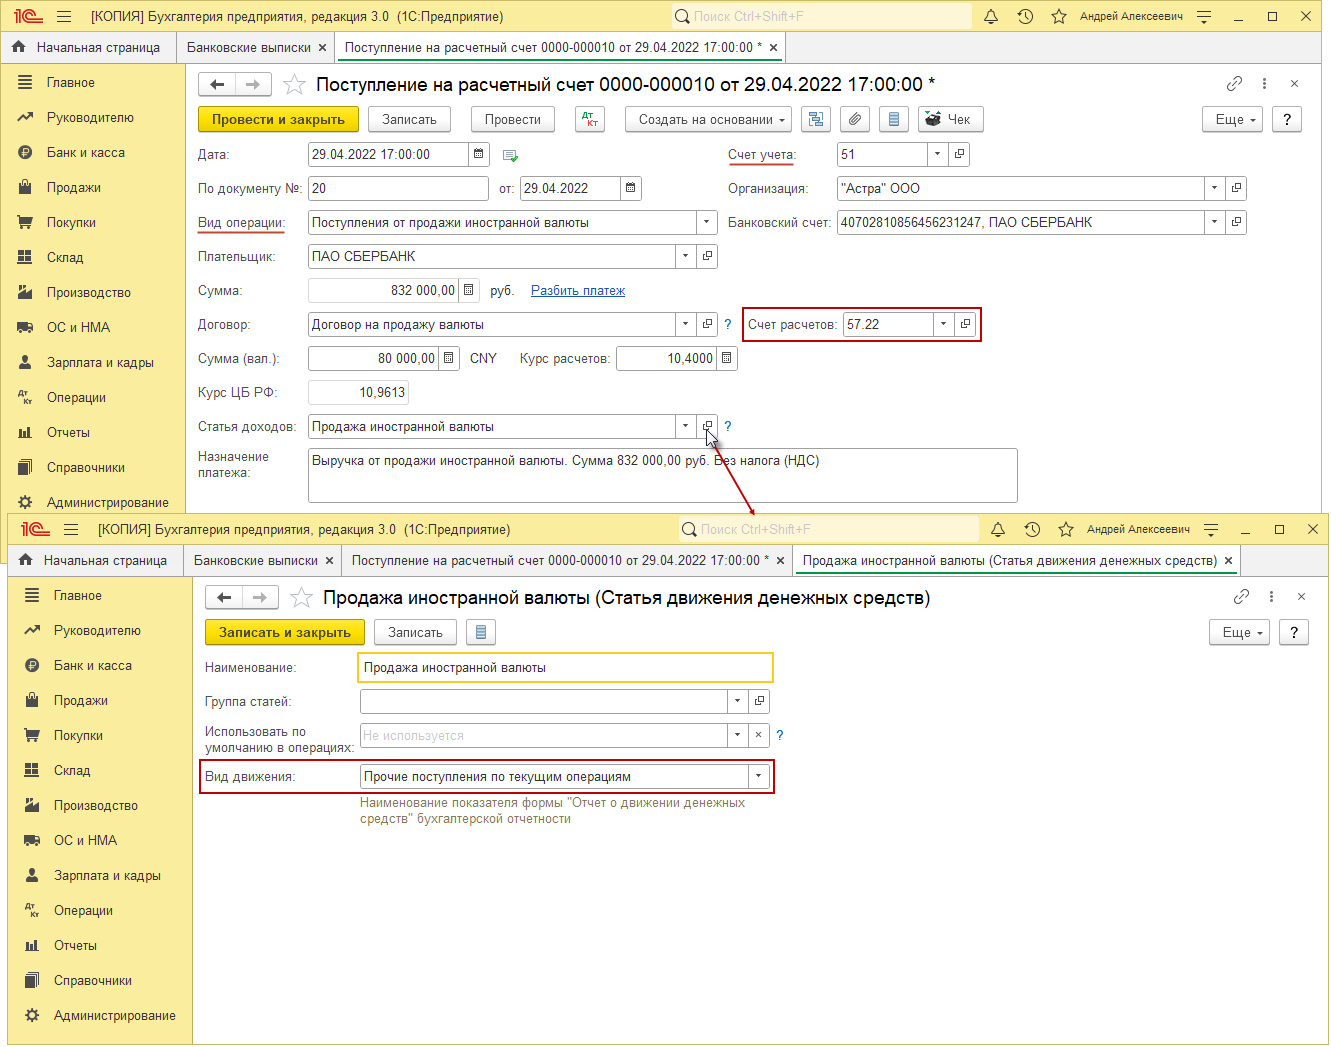The width and height of the screenshot is (1331, 1047).
Task: Click По документу № field
Action: click(x=398, y=188)
